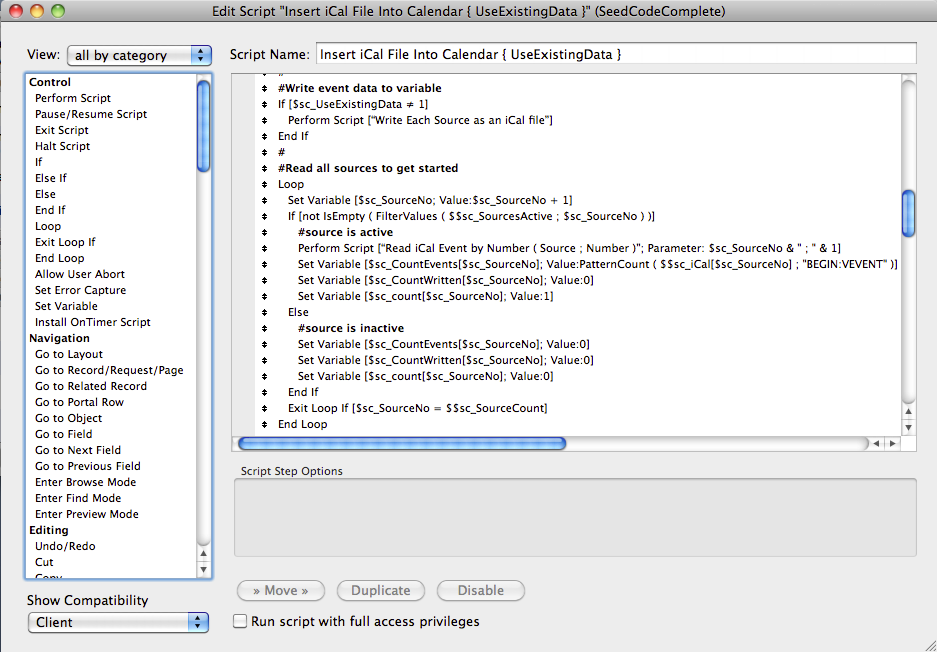Open the Show Compatibility Client dropdown
Viewport: 937px width, 652px height.
click(x=118, y=622)
